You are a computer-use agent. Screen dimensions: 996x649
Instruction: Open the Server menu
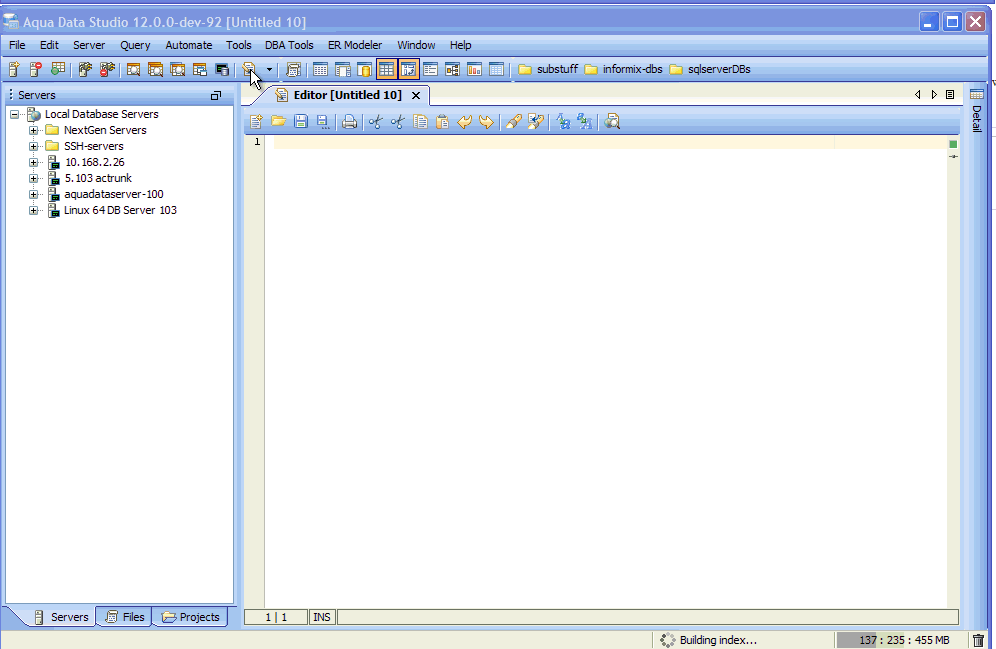coord(89,45)
